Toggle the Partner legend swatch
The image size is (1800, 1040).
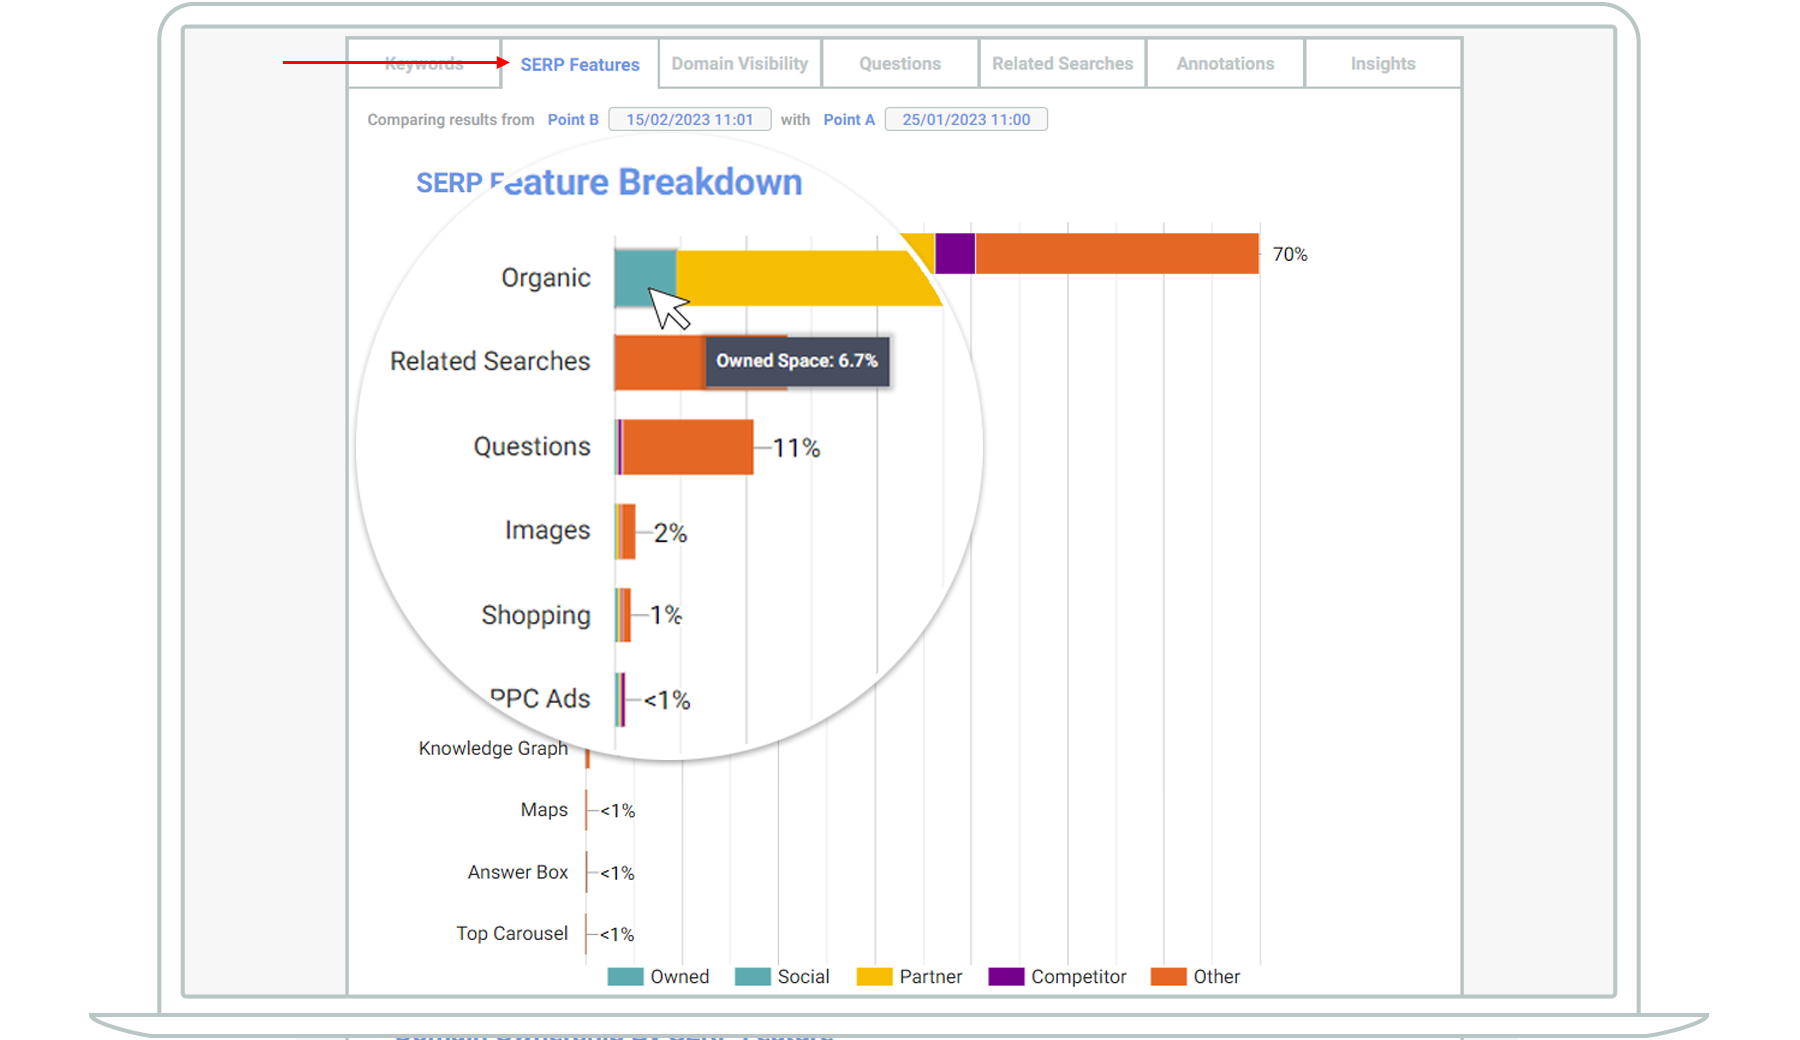click(x=875, y=977)
